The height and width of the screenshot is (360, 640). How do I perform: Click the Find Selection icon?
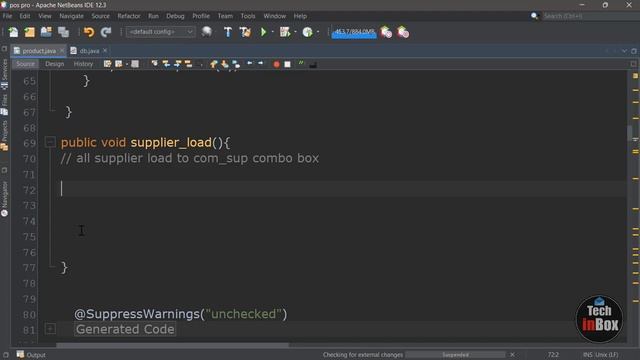[154, 64]
